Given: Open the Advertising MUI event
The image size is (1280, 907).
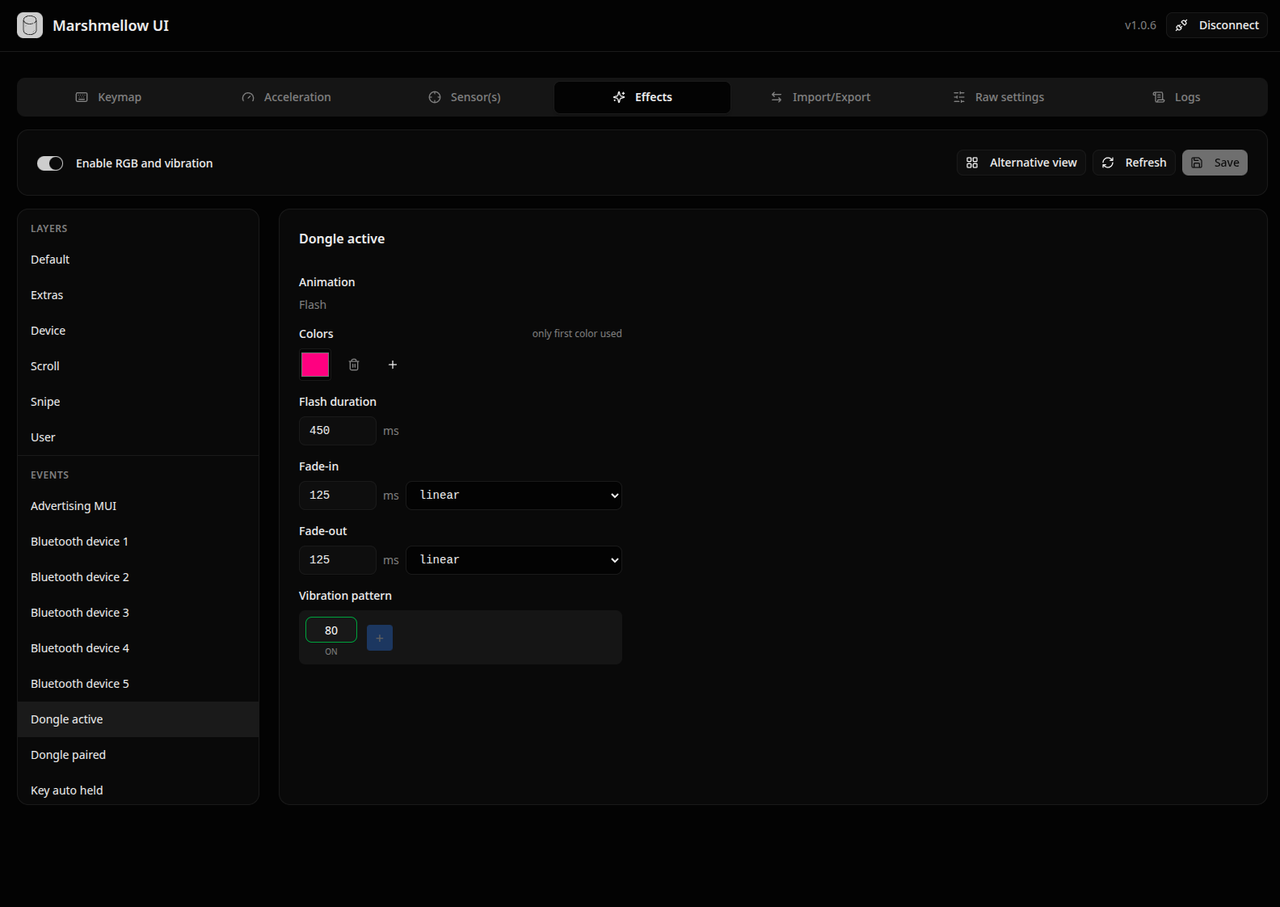Looking at the screenshot, I should pyautogui.click(x=138, y=506).
